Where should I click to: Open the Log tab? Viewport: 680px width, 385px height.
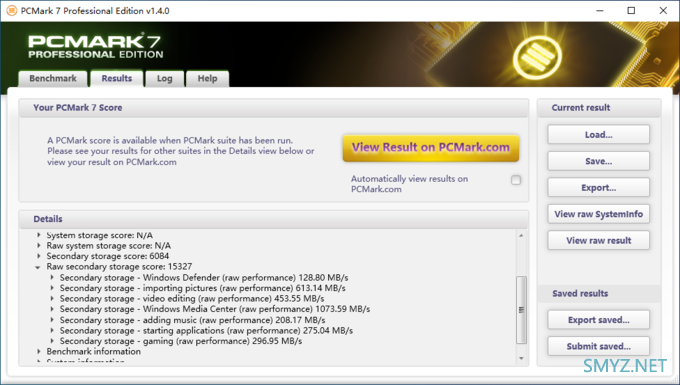[164, 78]
